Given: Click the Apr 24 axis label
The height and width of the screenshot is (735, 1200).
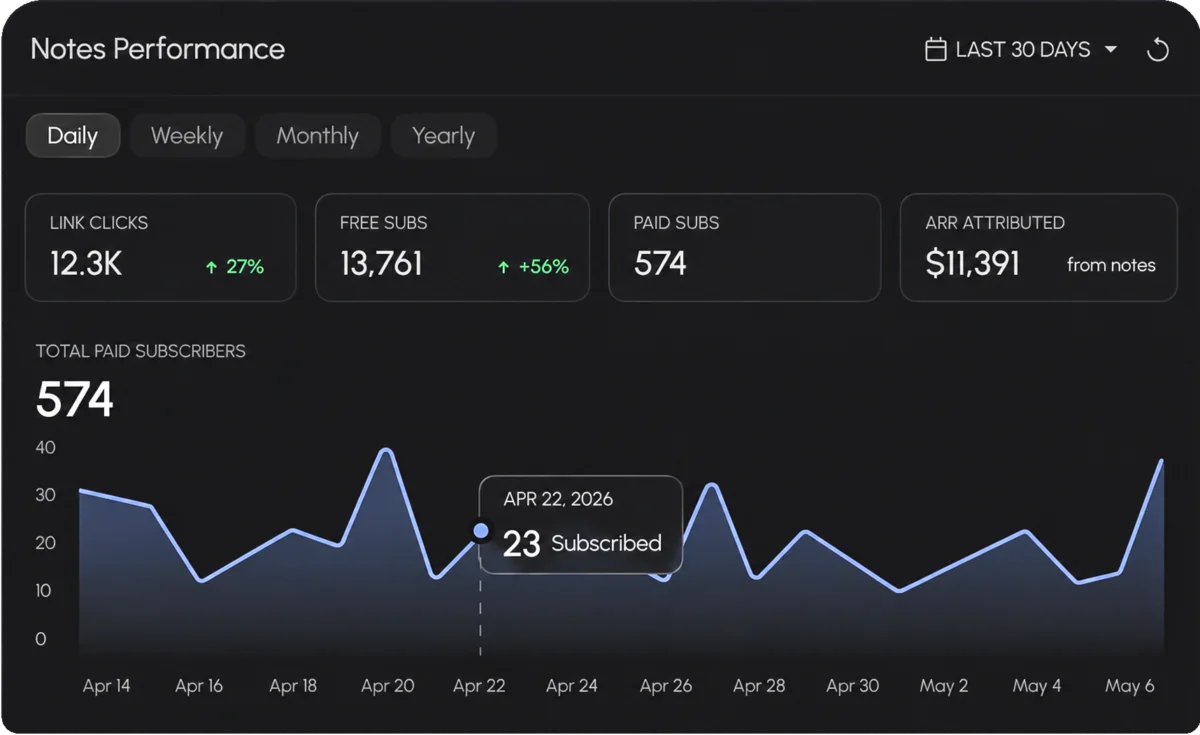Looking at the screenshot, I should point(572,686).
